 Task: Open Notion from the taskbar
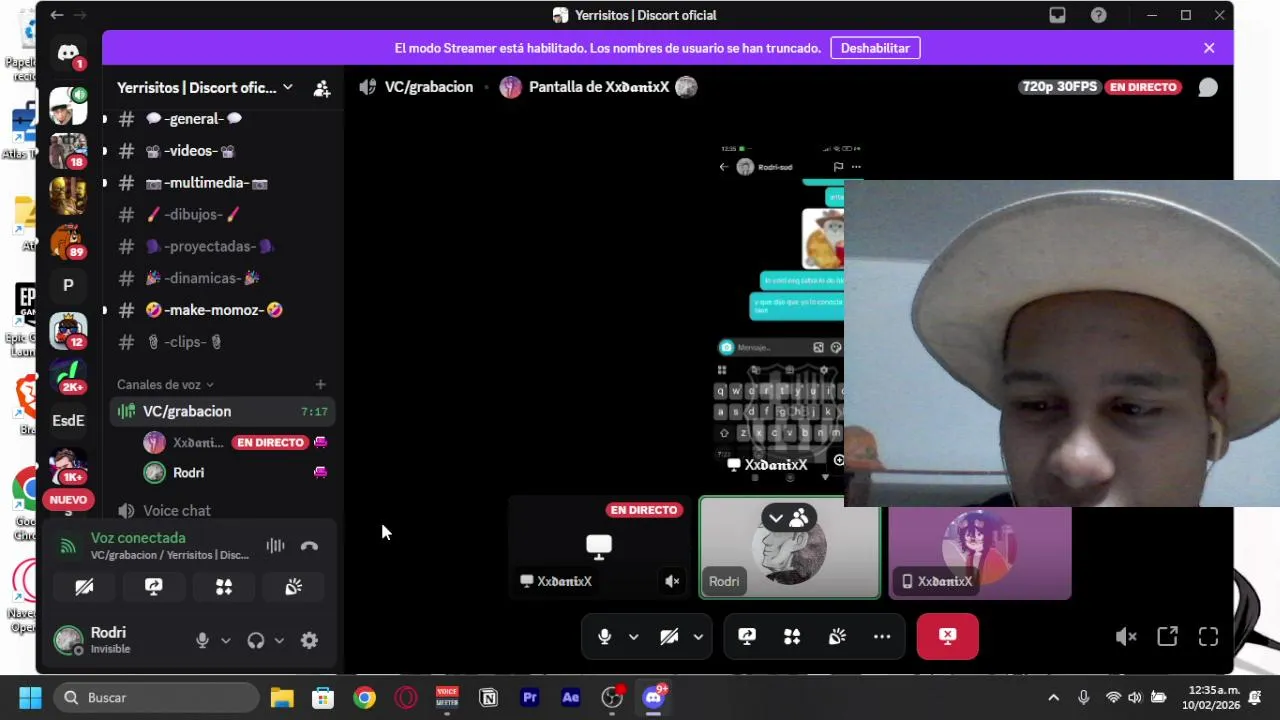(488, 698)
